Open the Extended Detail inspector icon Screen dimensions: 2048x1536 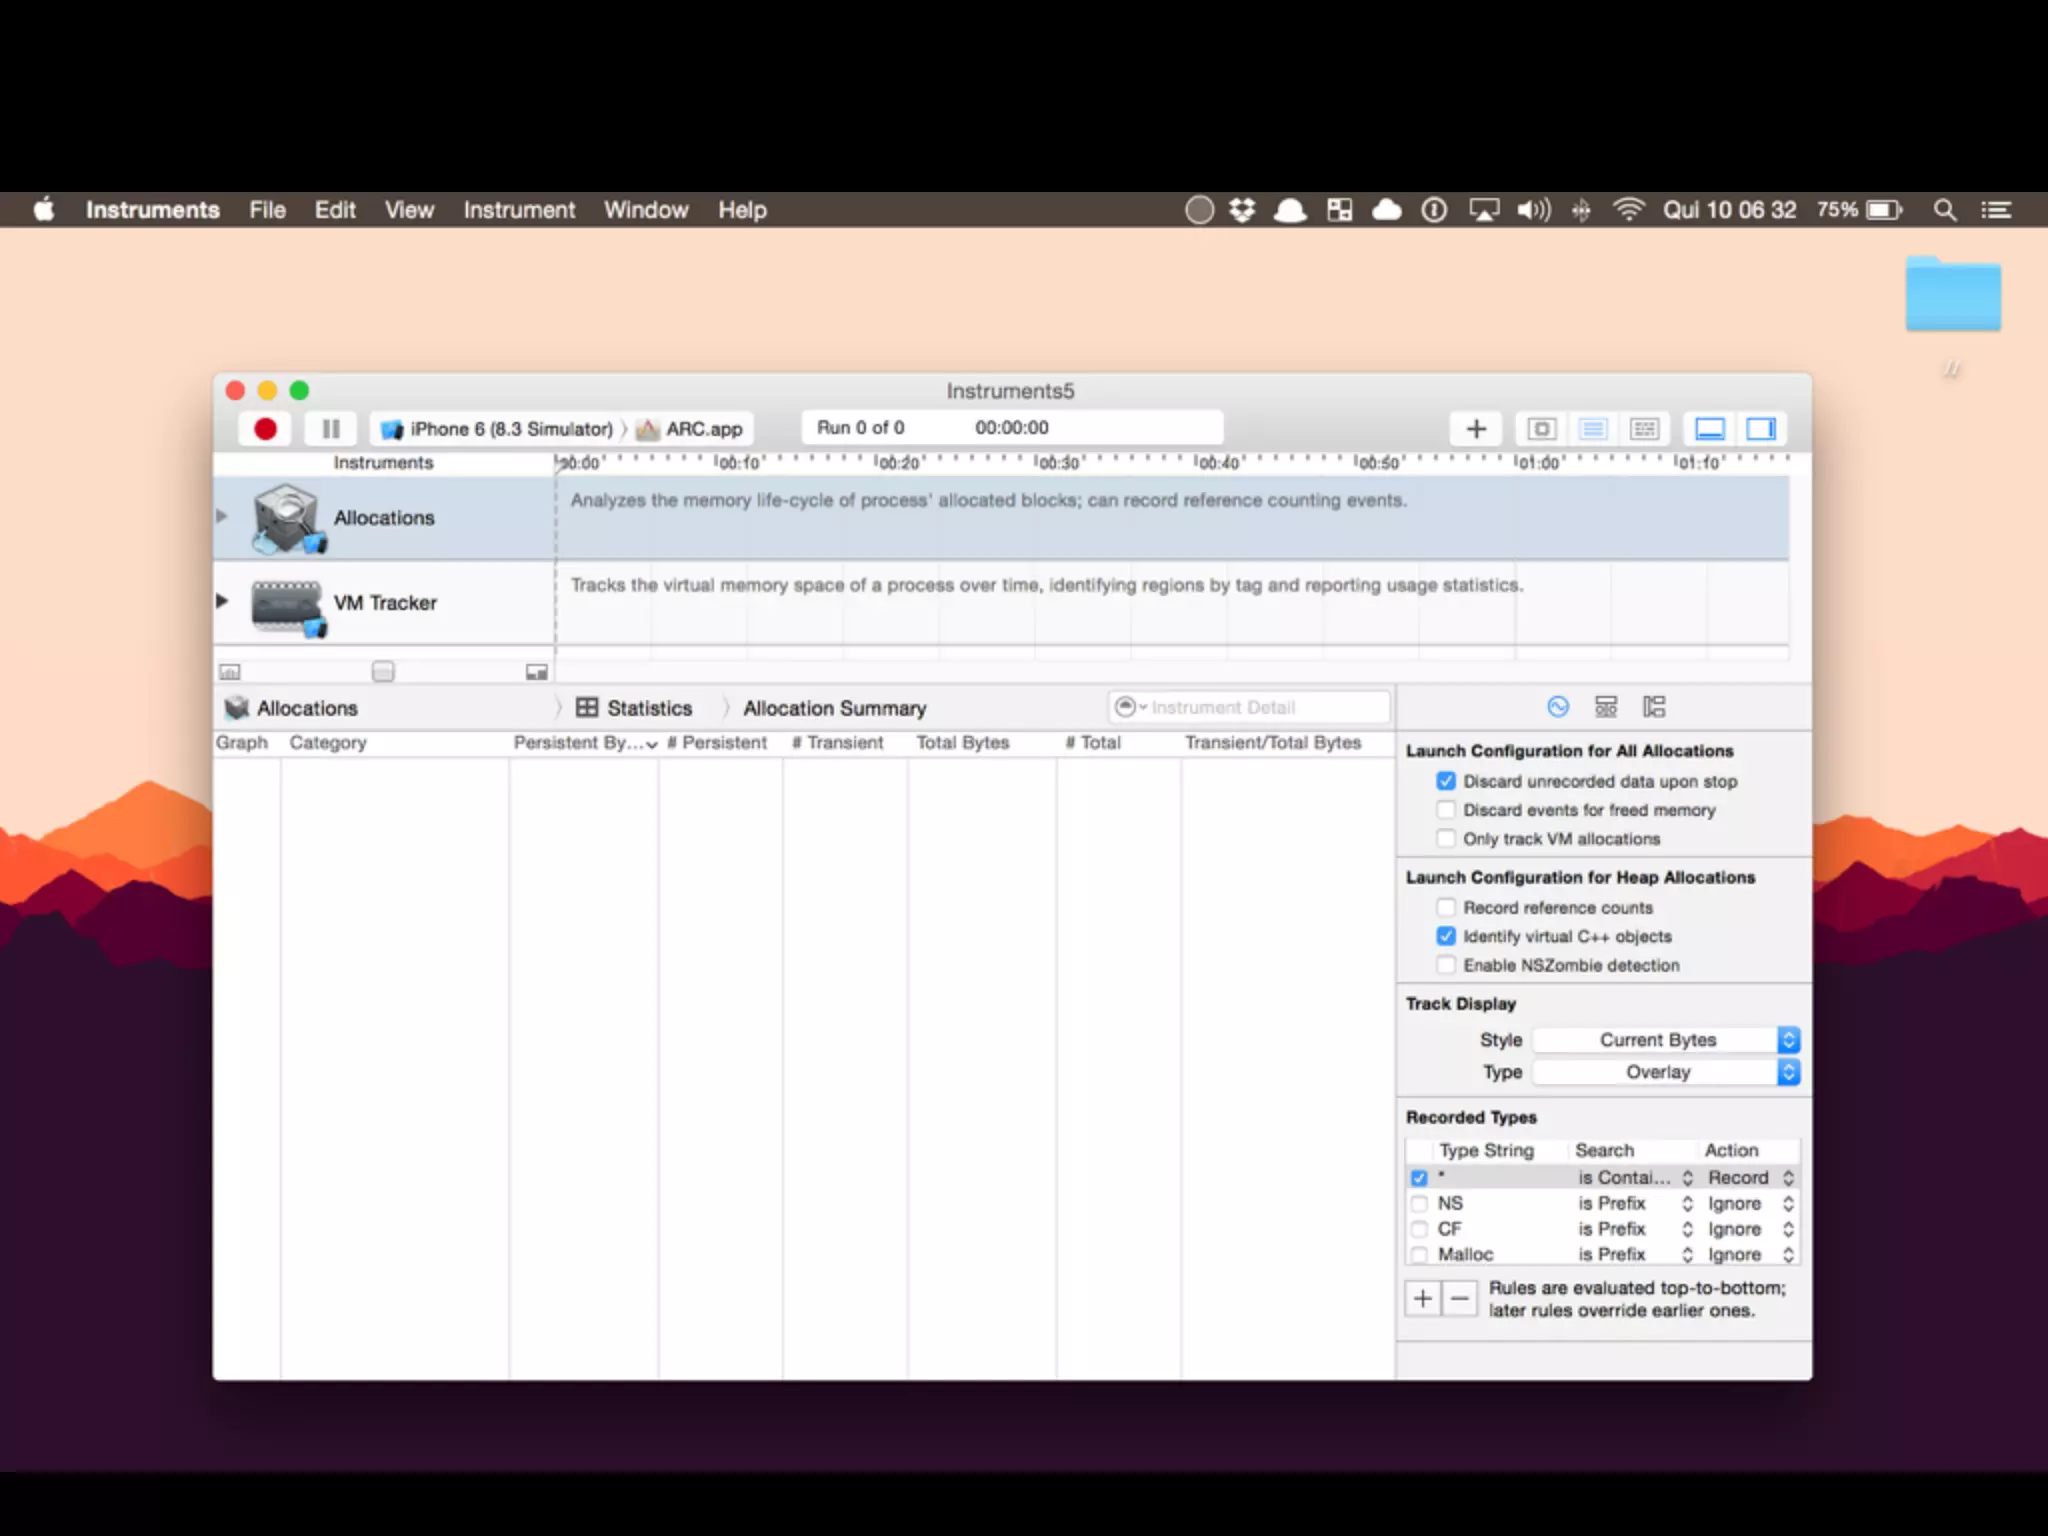[x=1654, y=707]
